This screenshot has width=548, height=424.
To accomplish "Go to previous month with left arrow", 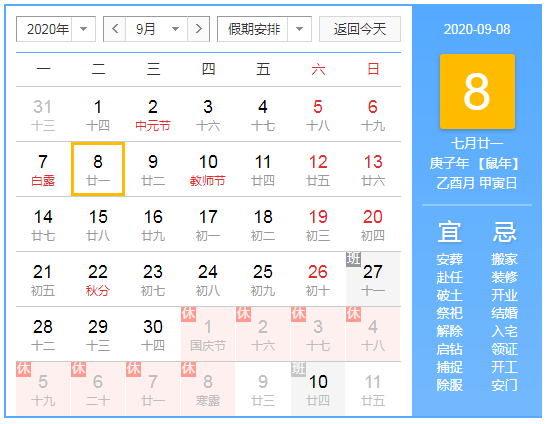I will [115, 29].
